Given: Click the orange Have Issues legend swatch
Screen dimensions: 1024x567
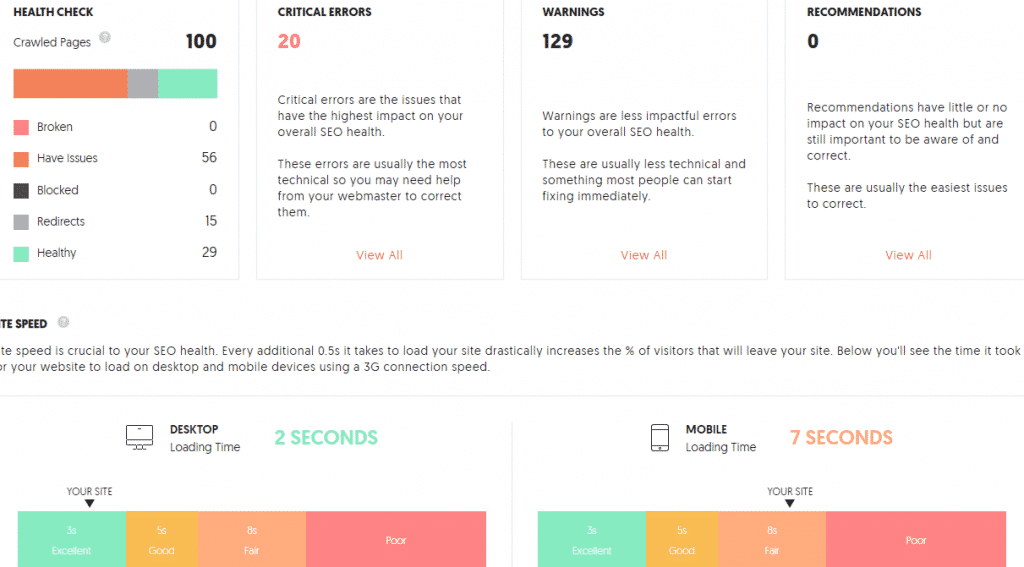Looking at the screenshot, I should tap(21, 159).
